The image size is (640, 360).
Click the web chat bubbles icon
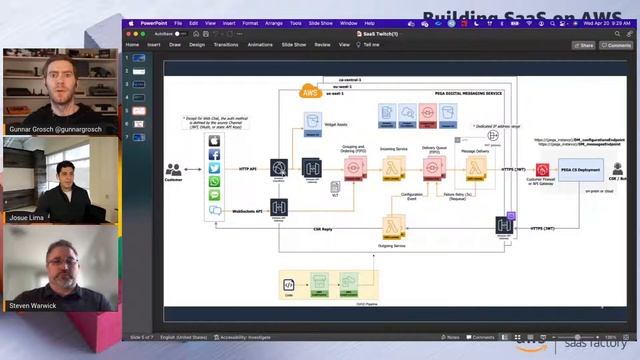(x=215, y=210)
